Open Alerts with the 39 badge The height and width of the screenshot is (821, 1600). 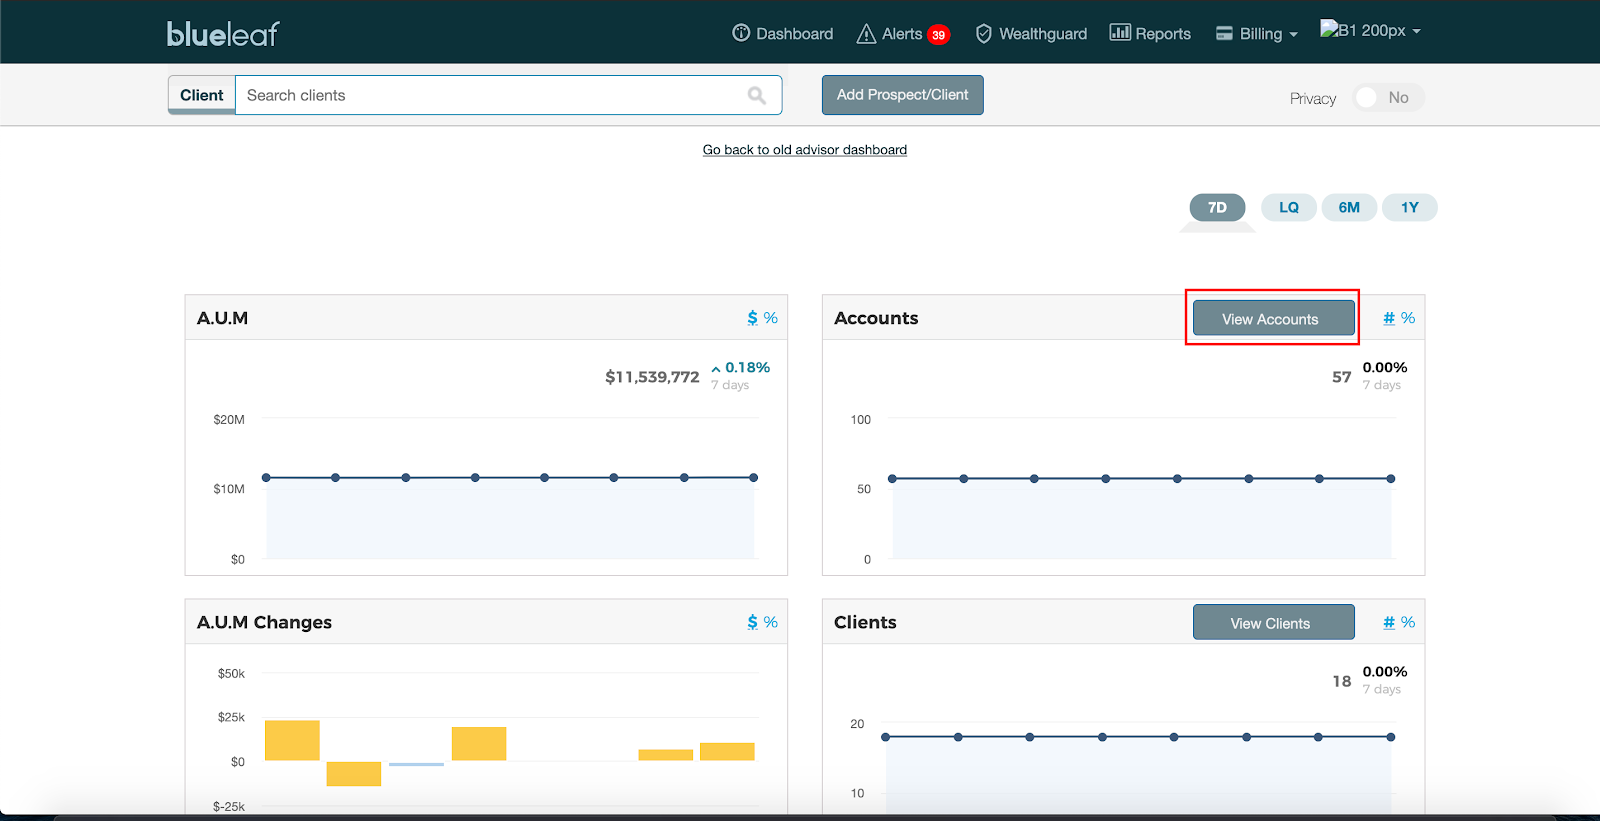coord(903,34)
